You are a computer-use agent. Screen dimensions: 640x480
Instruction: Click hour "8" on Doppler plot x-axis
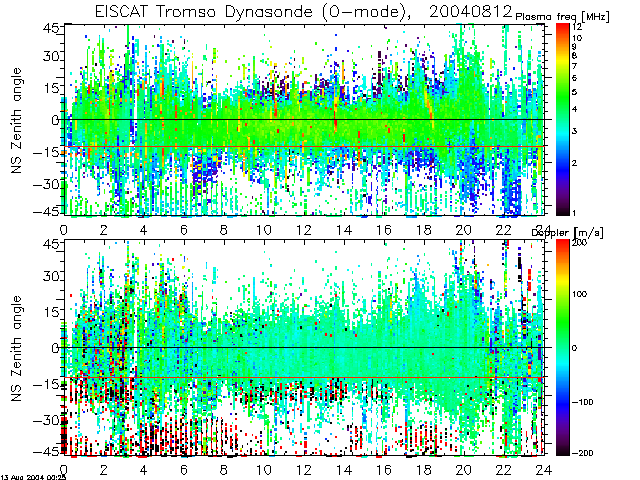(224, 470)
